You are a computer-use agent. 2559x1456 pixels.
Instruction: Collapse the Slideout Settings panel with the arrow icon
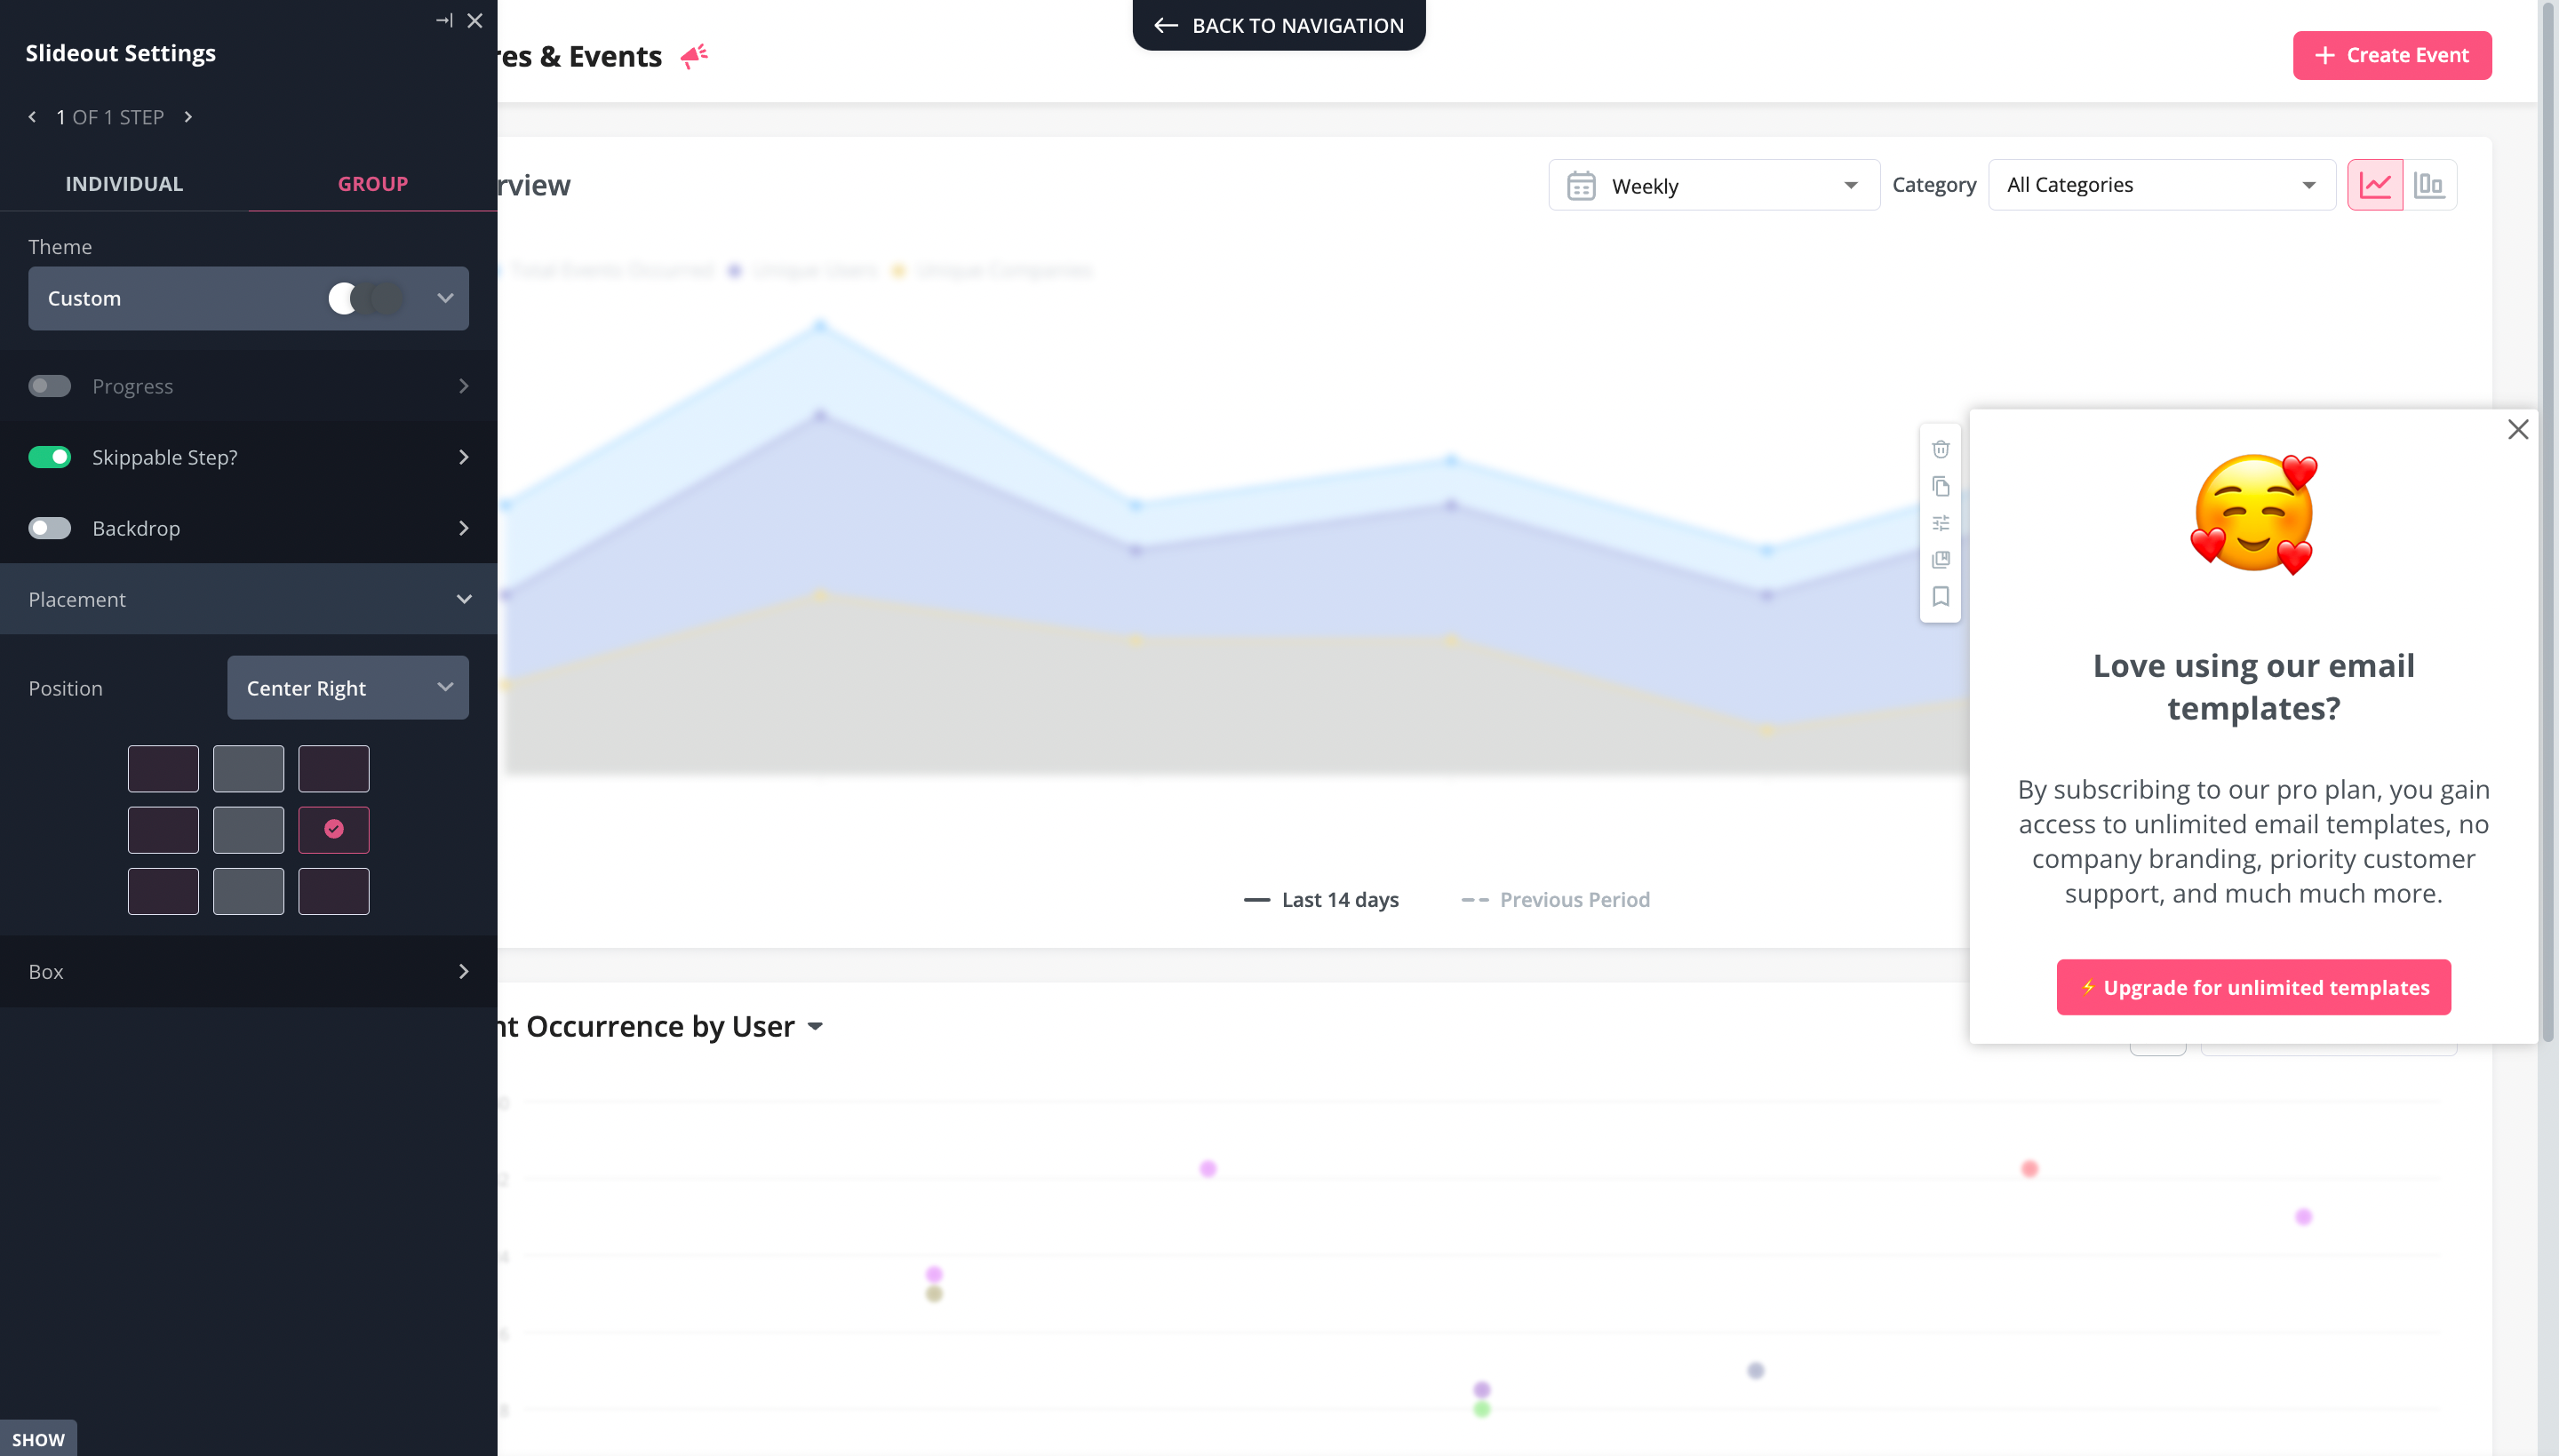click(444, 20)
